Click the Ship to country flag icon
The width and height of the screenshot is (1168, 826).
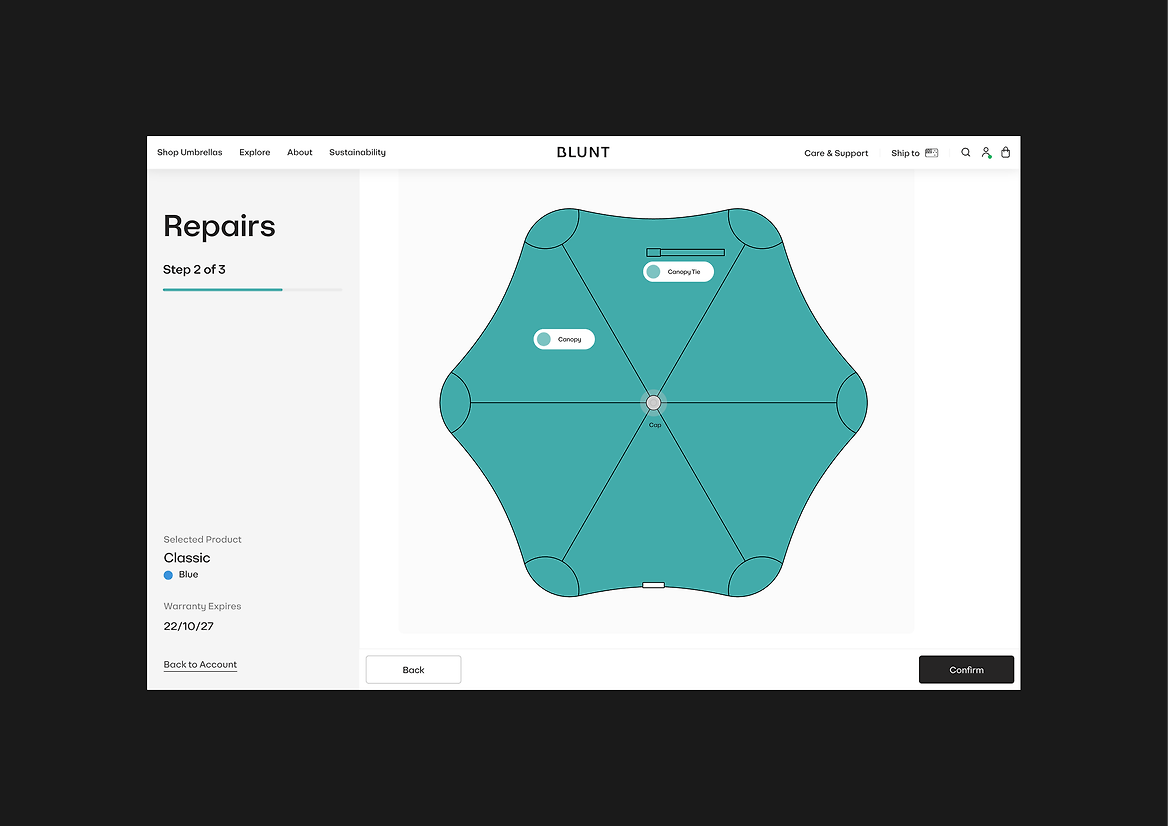point(931,153)
